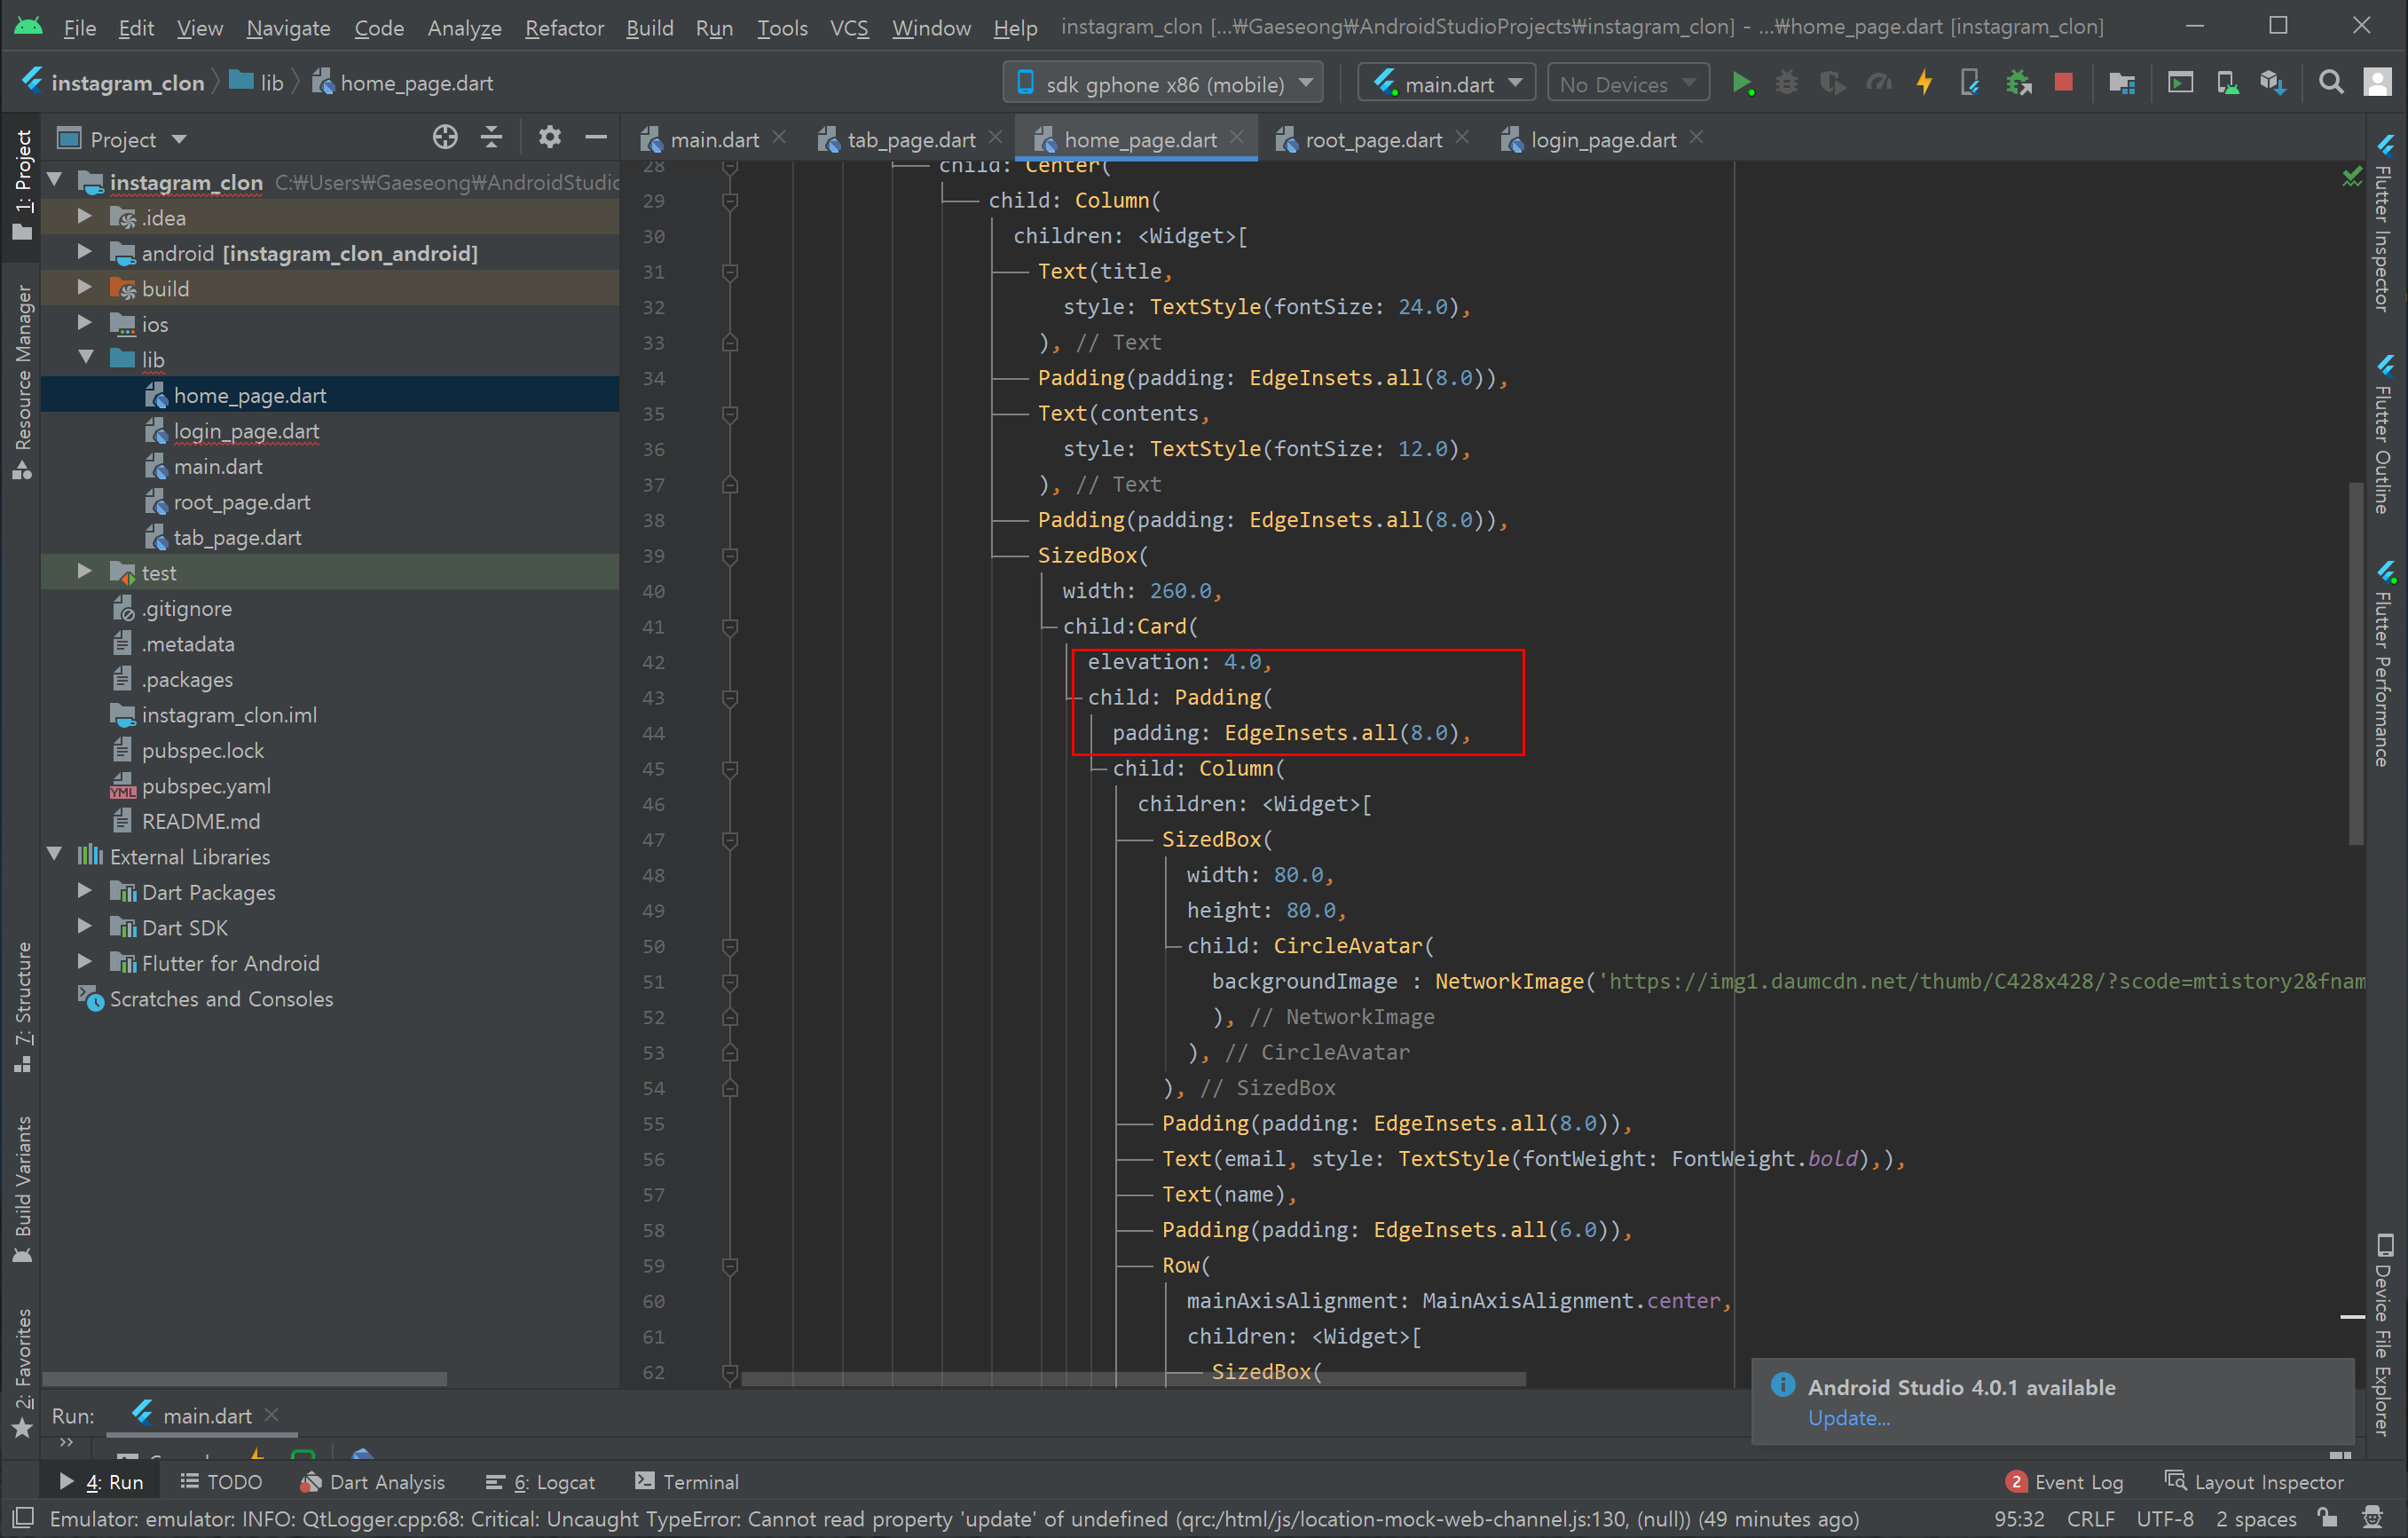Open Layout Inspector button
Viewport: 2408px width, 1538px height.
coord(2255,1482)
